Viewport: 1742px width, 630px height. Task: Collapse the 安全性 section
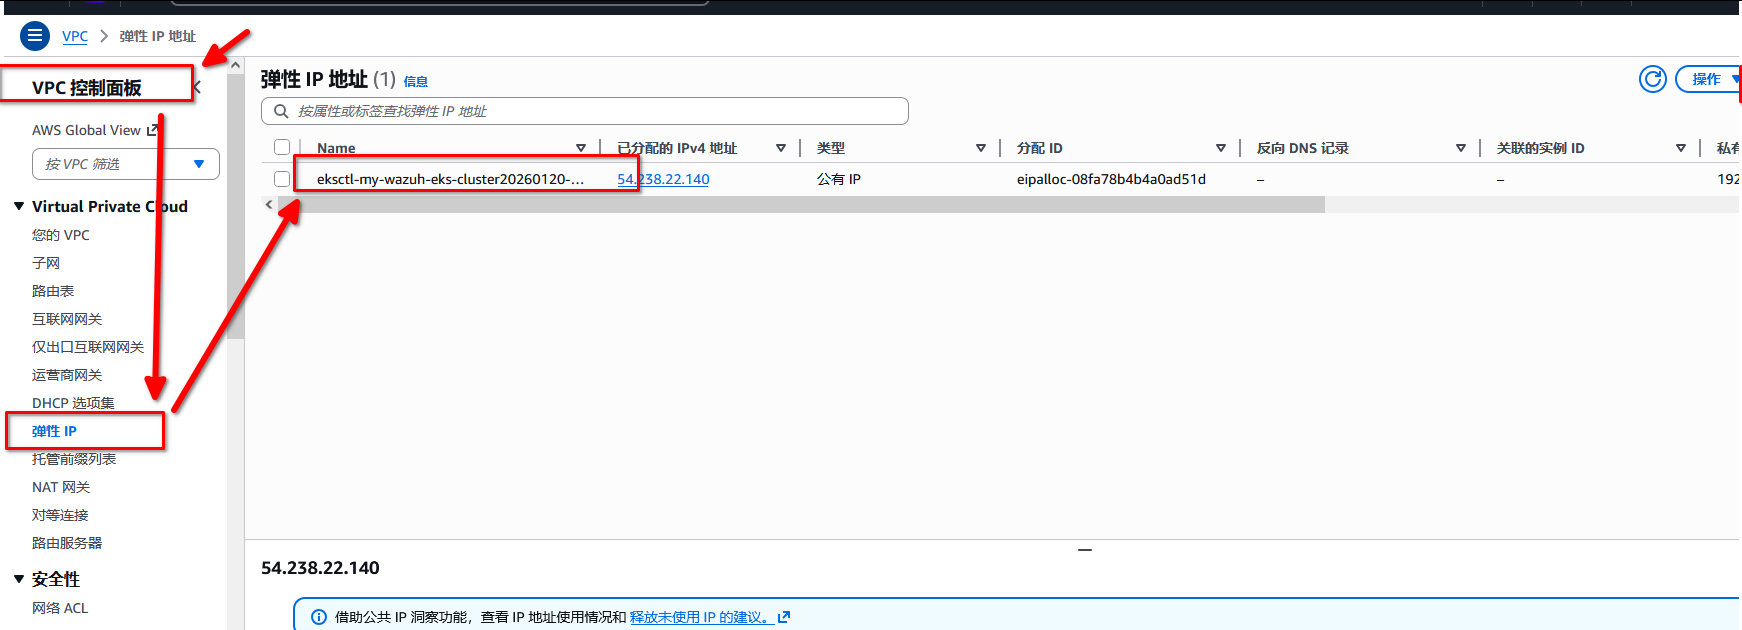[19, 579]
